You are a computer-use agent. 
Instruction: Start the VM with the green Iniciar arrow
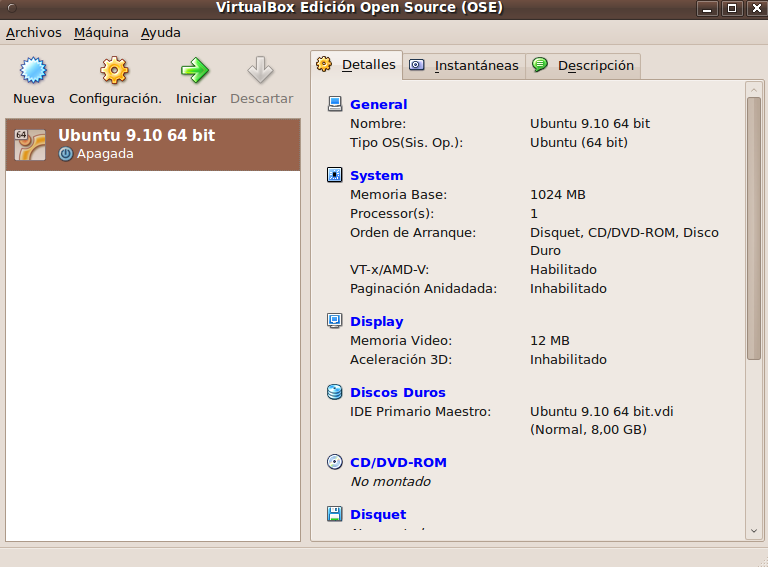(x=195, y=70)
